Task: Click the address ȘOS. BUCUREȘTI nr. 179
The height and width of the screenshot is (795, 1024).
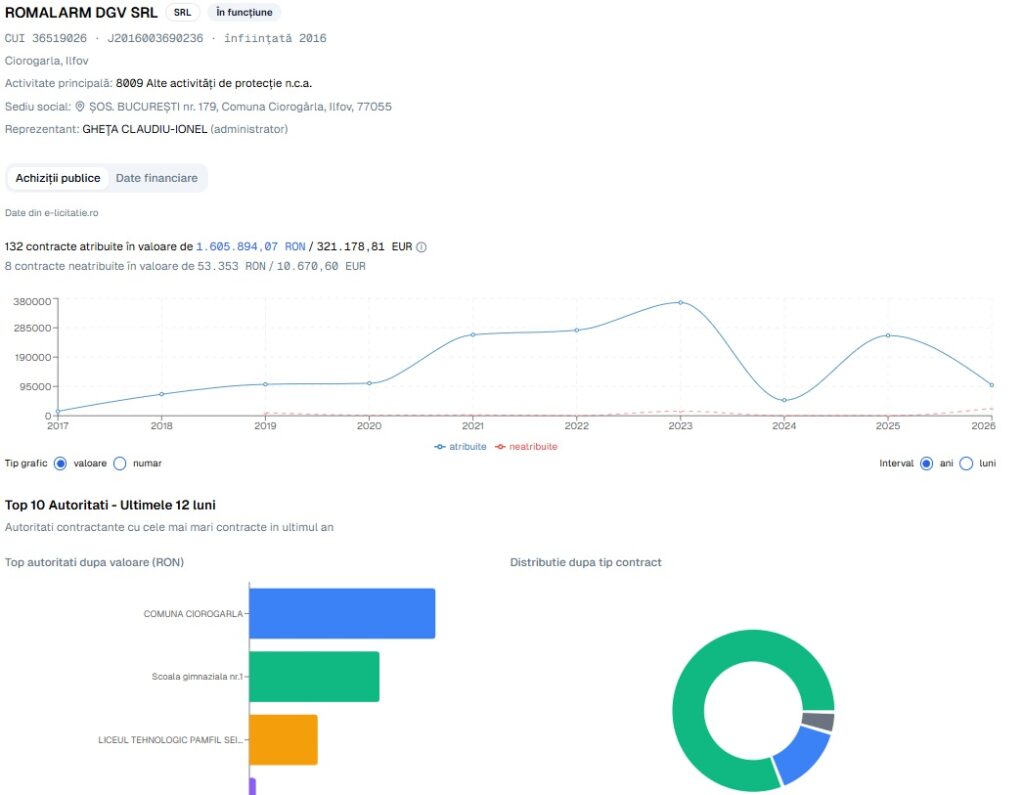Action: [240, 106]
